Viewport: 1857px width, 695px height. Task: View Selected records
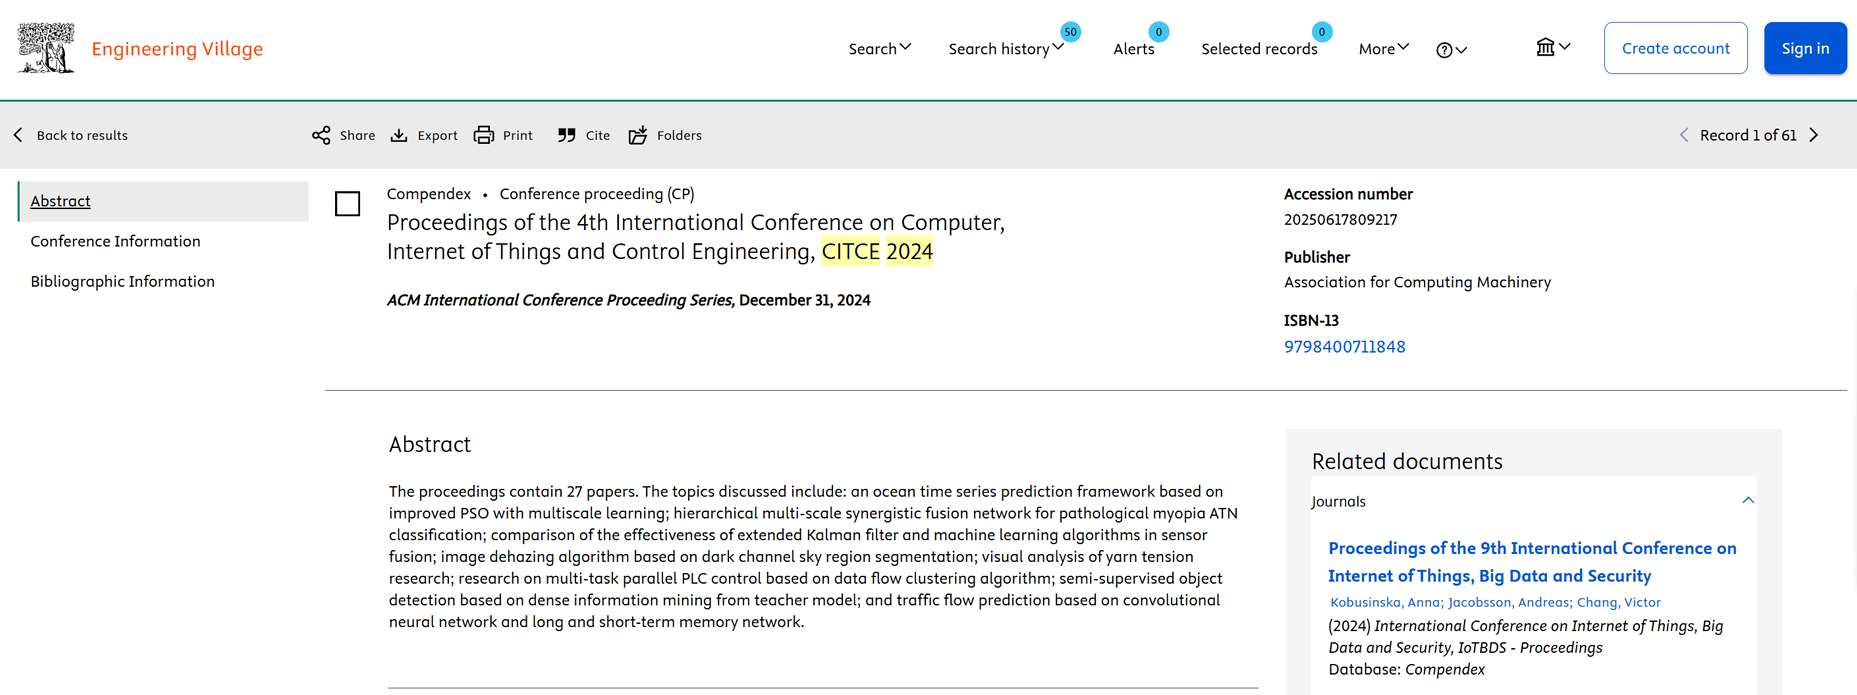(x=1259, y=48)
